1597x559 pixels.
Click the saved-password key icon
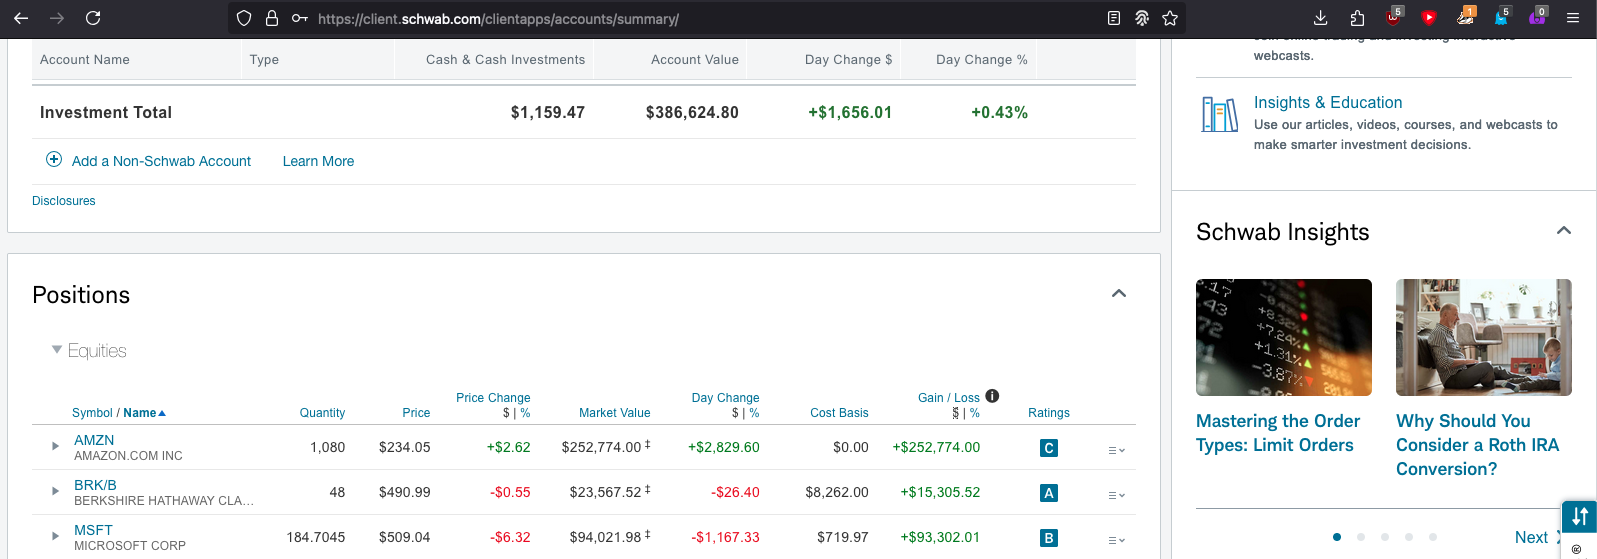click(x=300, y=18)
